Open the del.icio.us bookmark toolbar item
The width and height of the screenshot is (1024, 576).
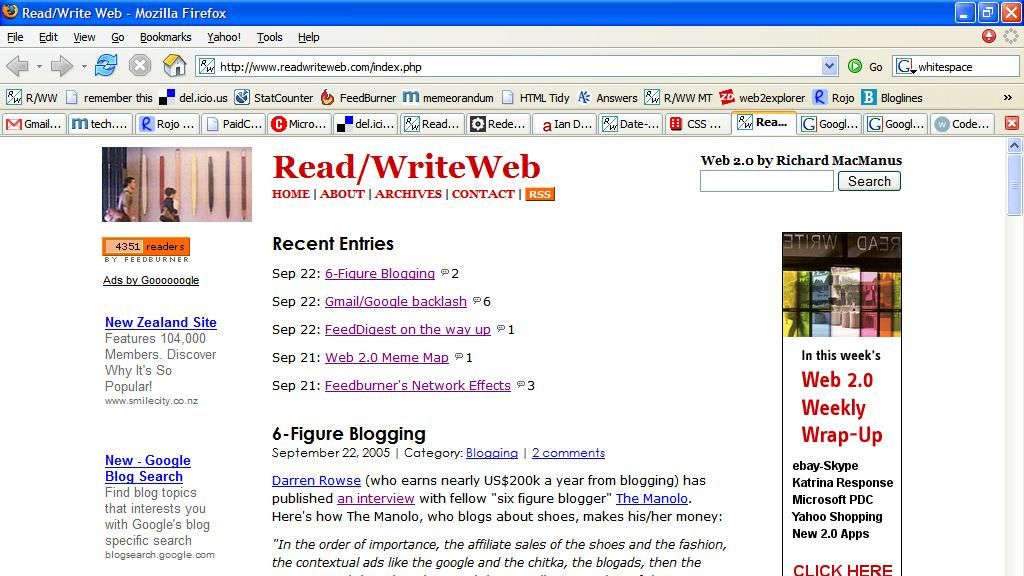point(194,98)
